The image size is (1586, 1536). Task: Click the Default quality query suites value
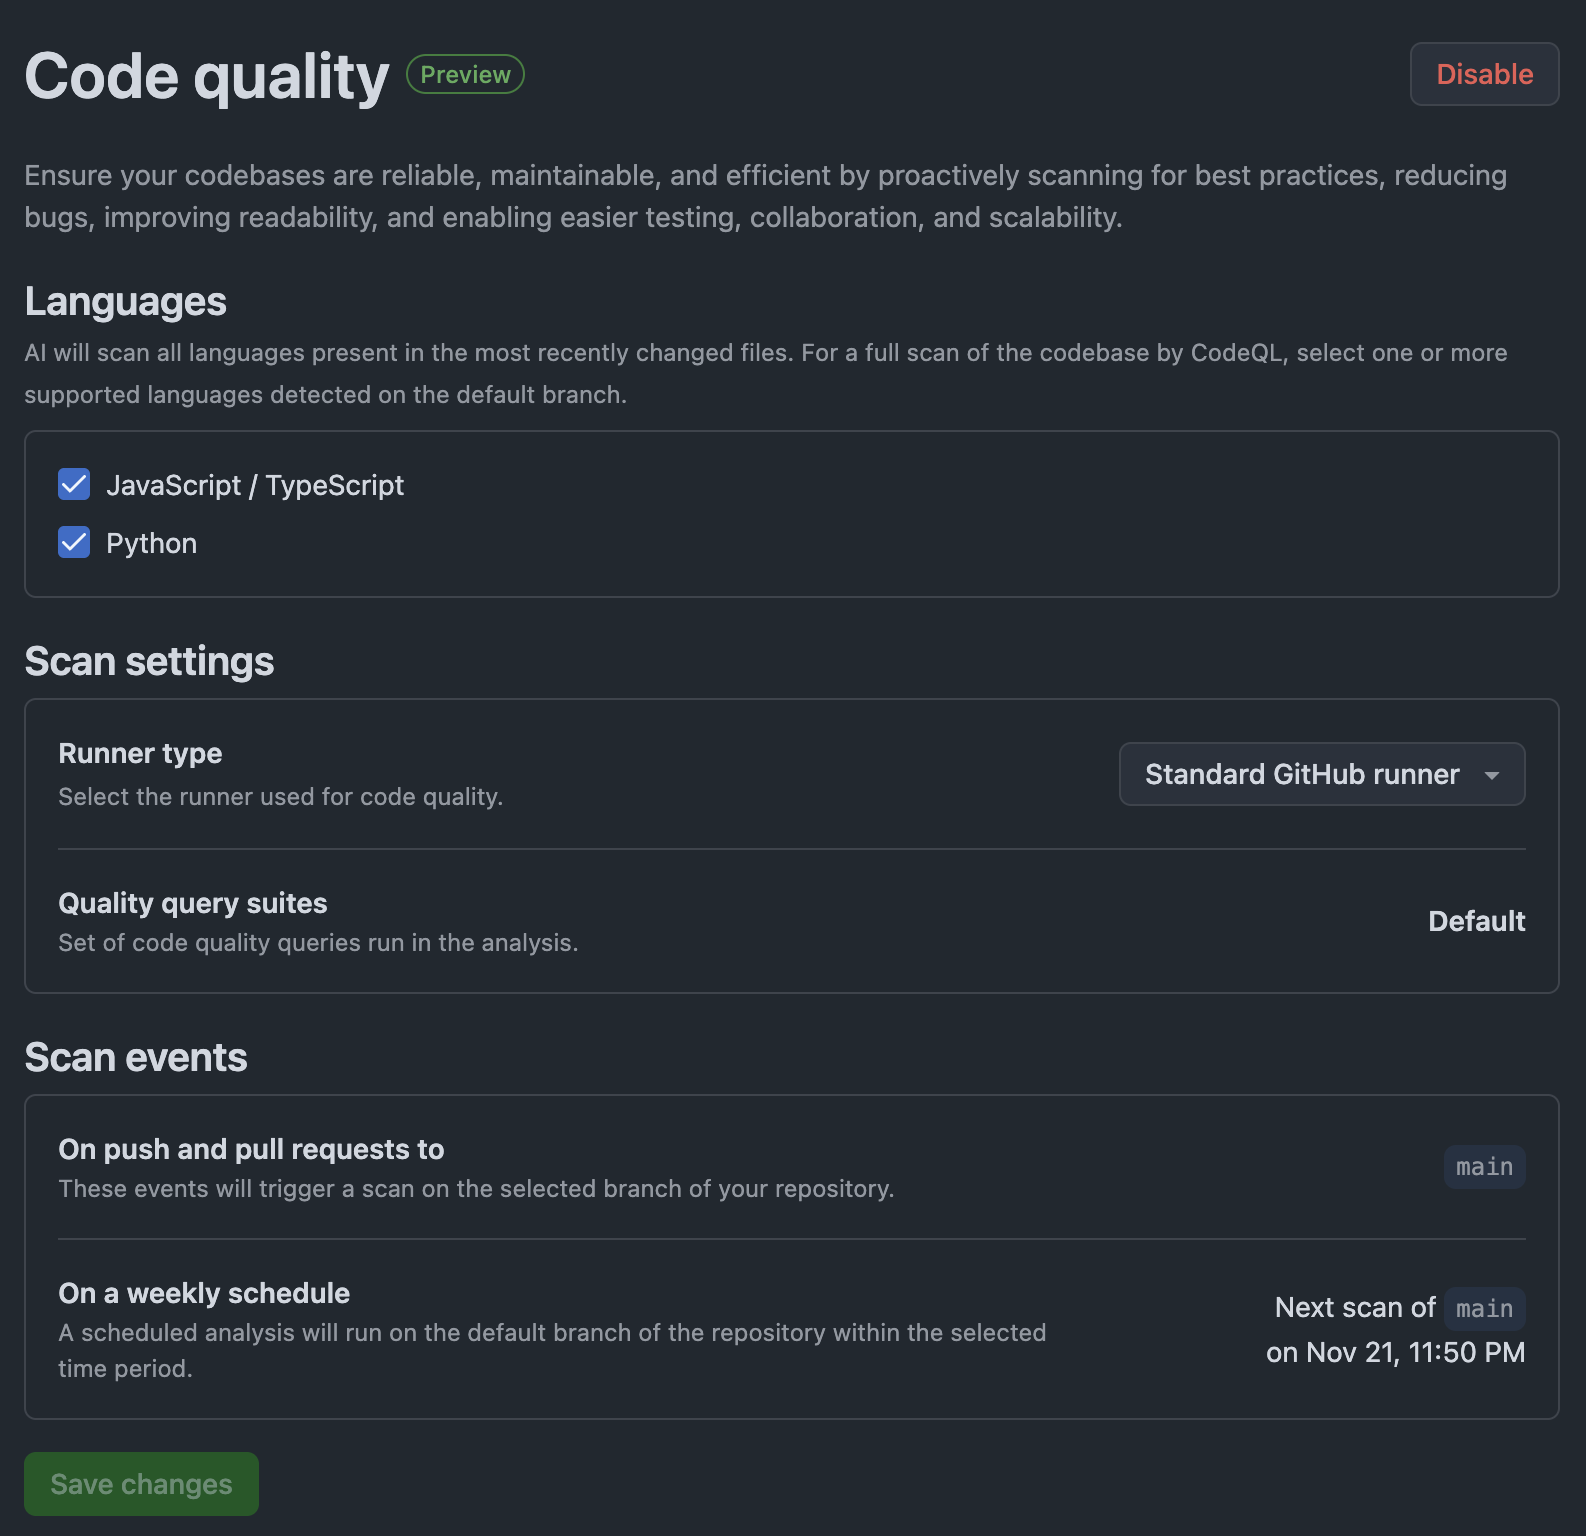[1476, 921]
